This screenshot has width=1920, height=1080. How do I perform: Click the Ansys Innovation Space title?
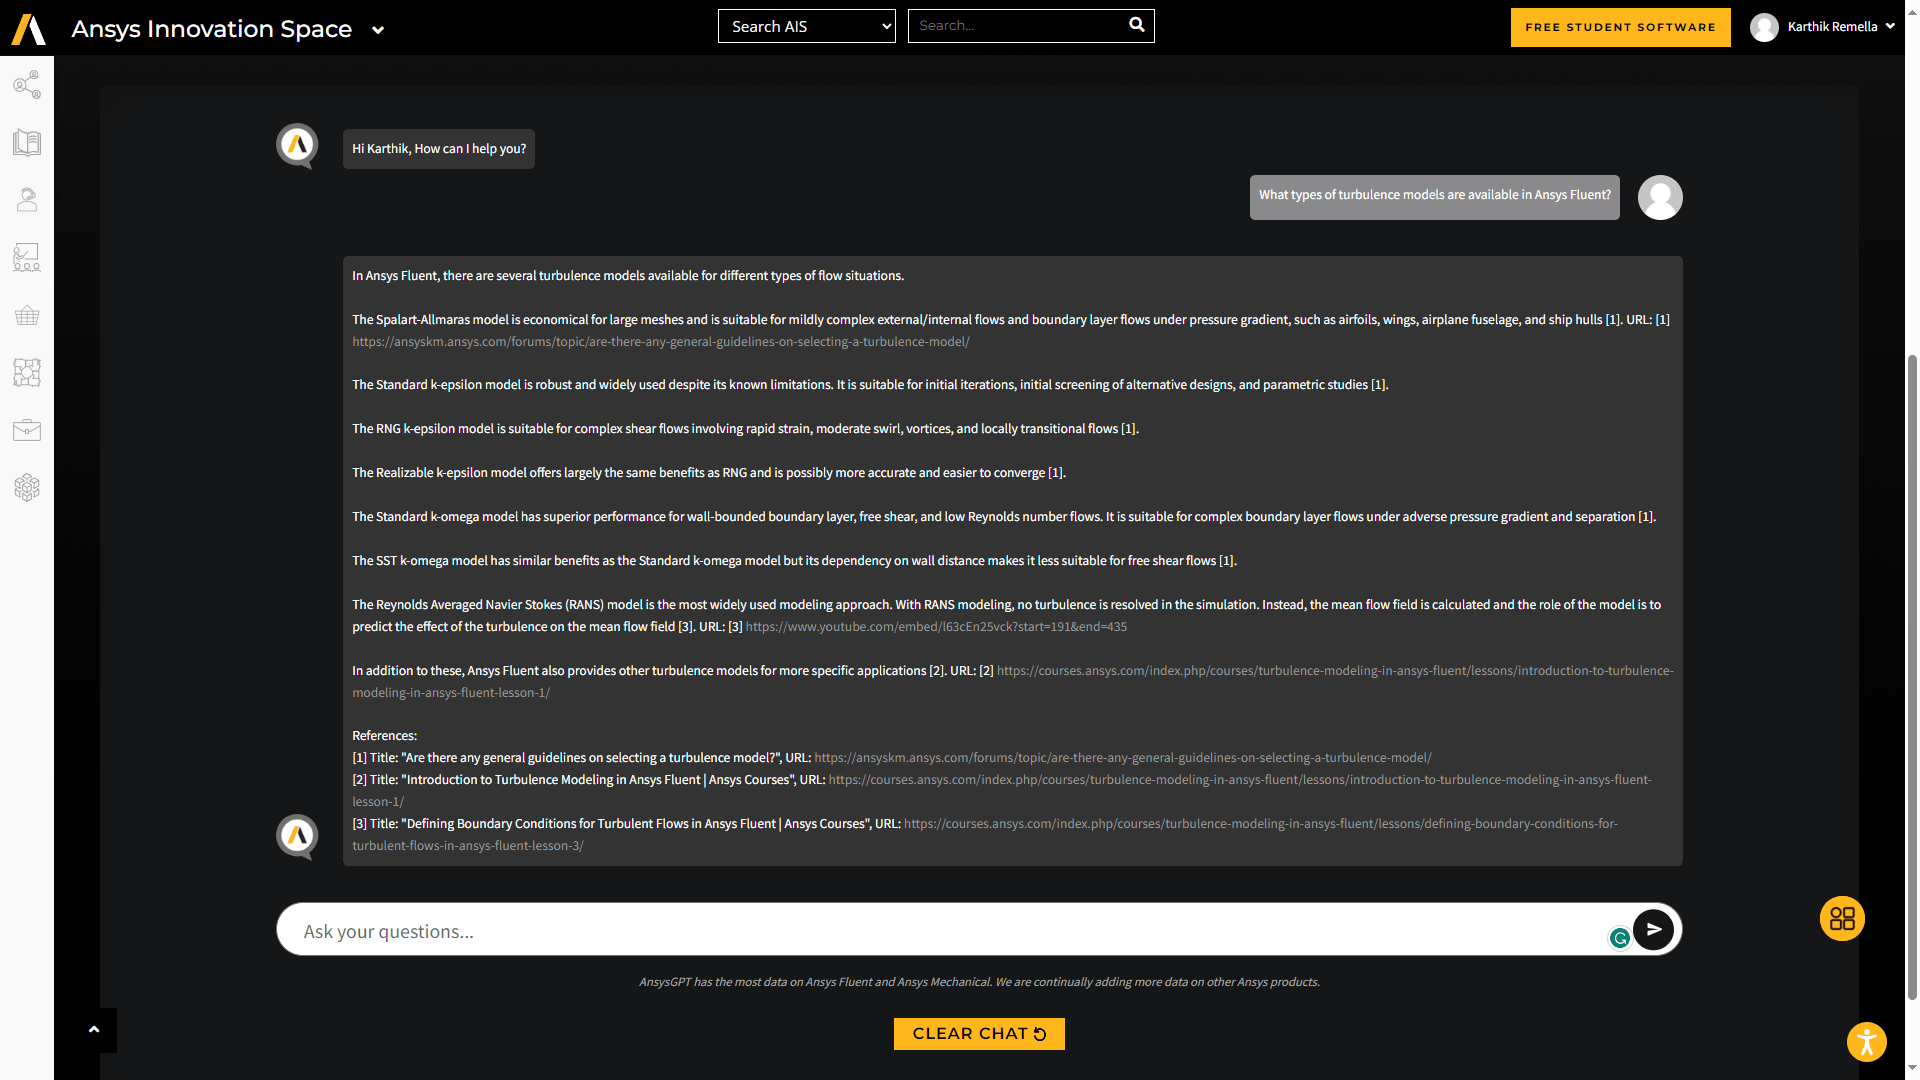[x=212, y=29]
